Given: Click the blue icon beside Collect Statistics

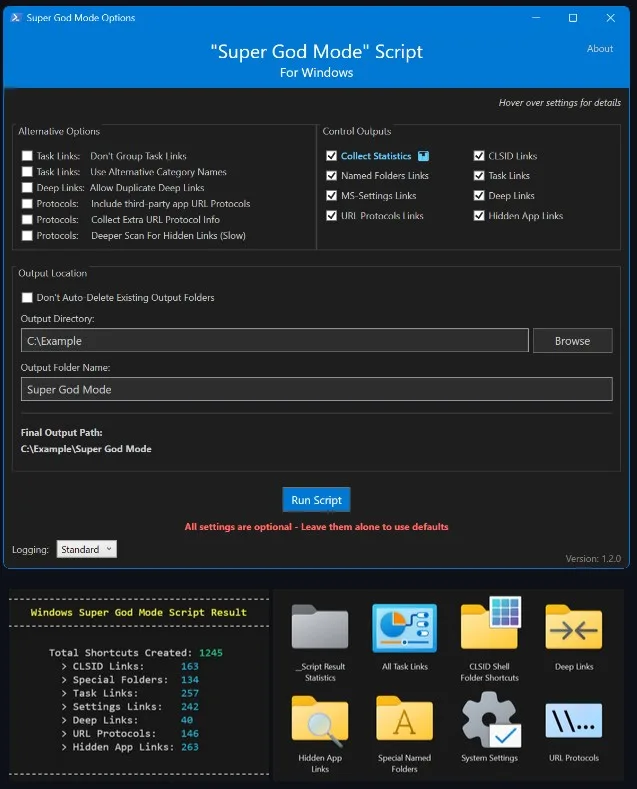Looking at the screenshot, I should point(424,156).
